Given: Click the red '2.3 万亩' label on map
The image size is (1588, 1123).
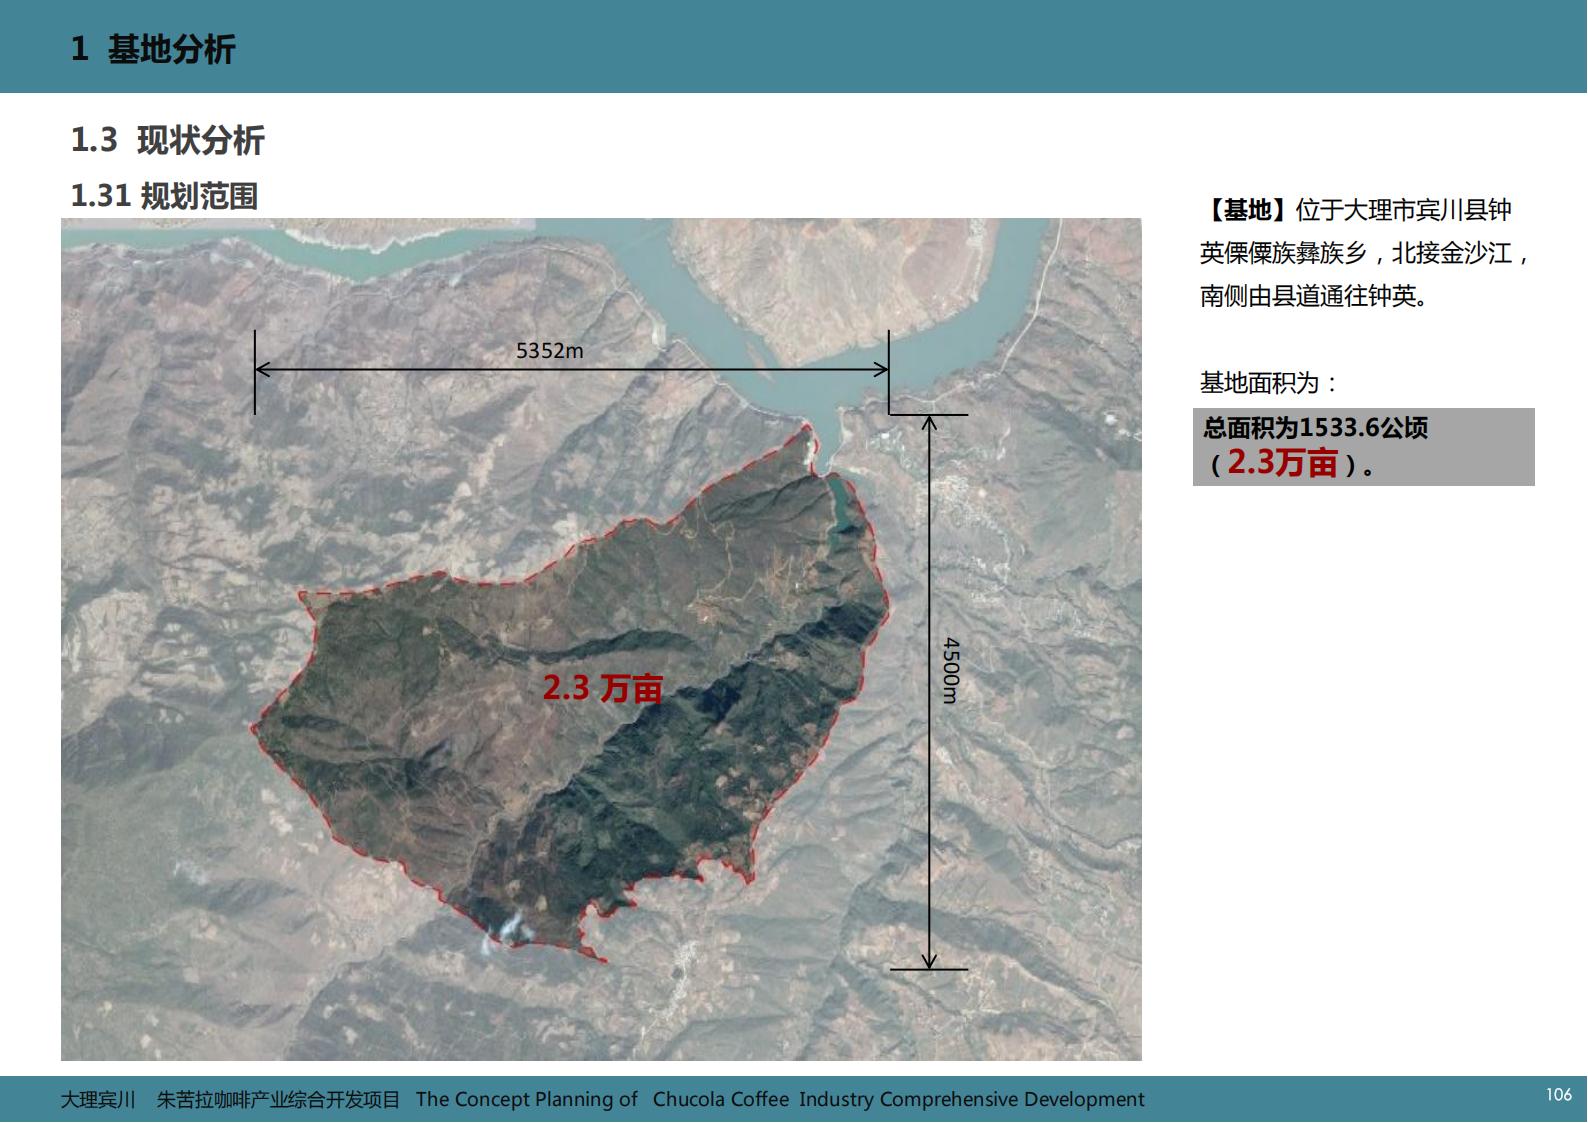Looking at the screenshot, I should [x=603, y=688].
